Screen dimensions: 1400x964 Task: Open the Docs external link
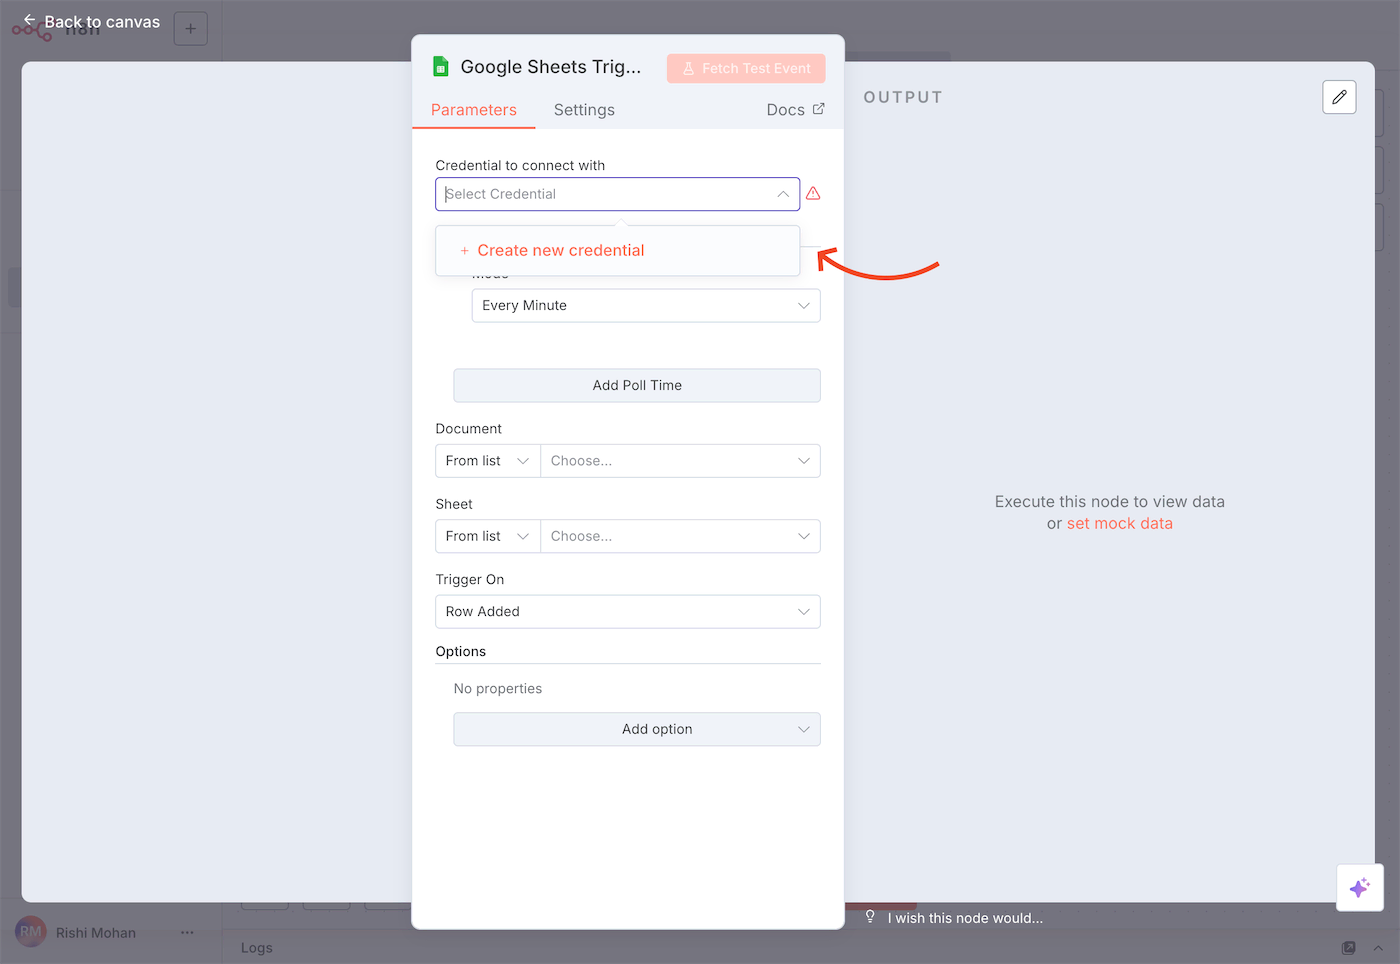click(x=795, y=110)
